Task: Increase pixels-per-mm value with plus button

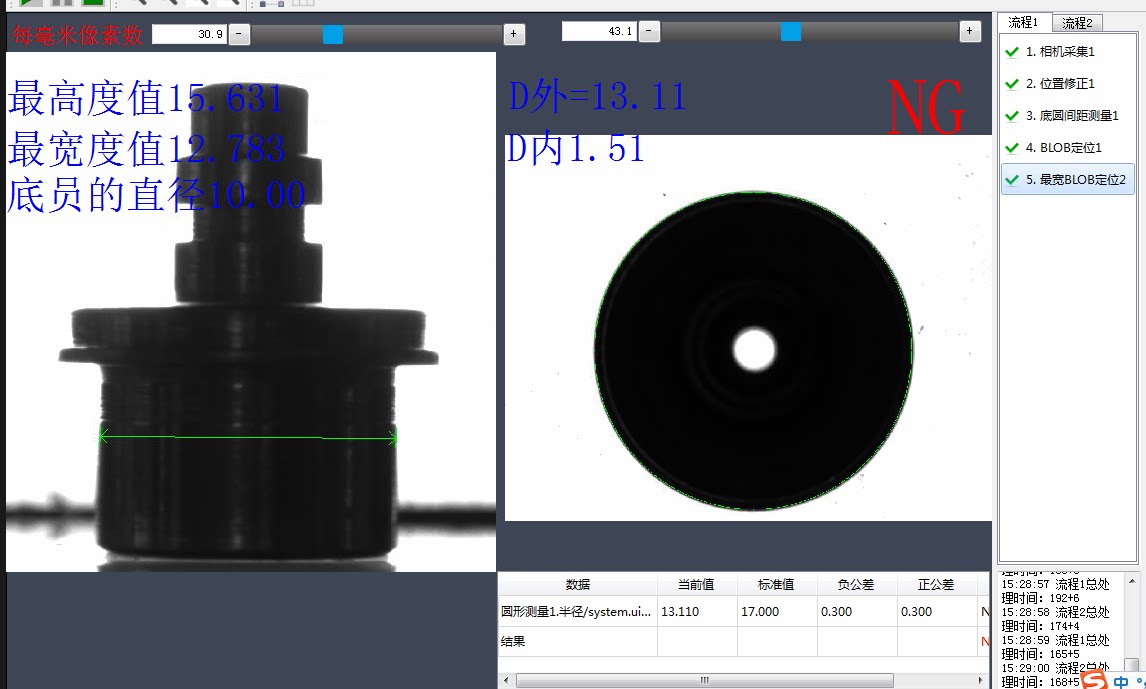Action: pos(514,34)
